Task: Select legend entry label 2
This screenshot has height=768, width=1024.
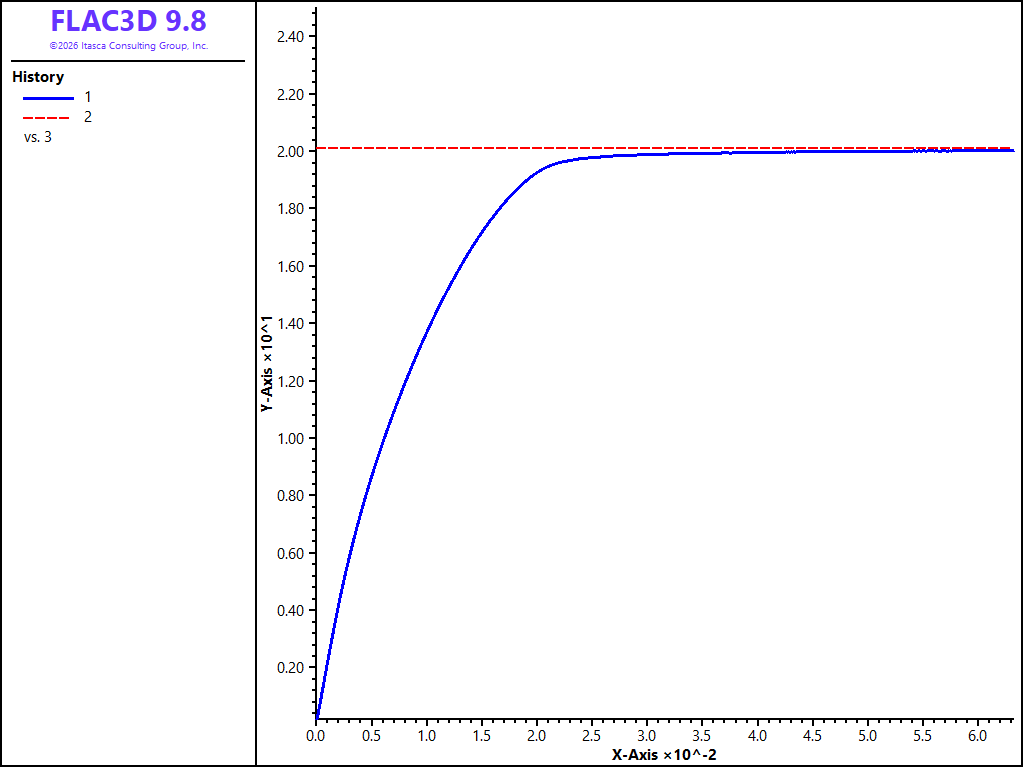Action: 88,118
